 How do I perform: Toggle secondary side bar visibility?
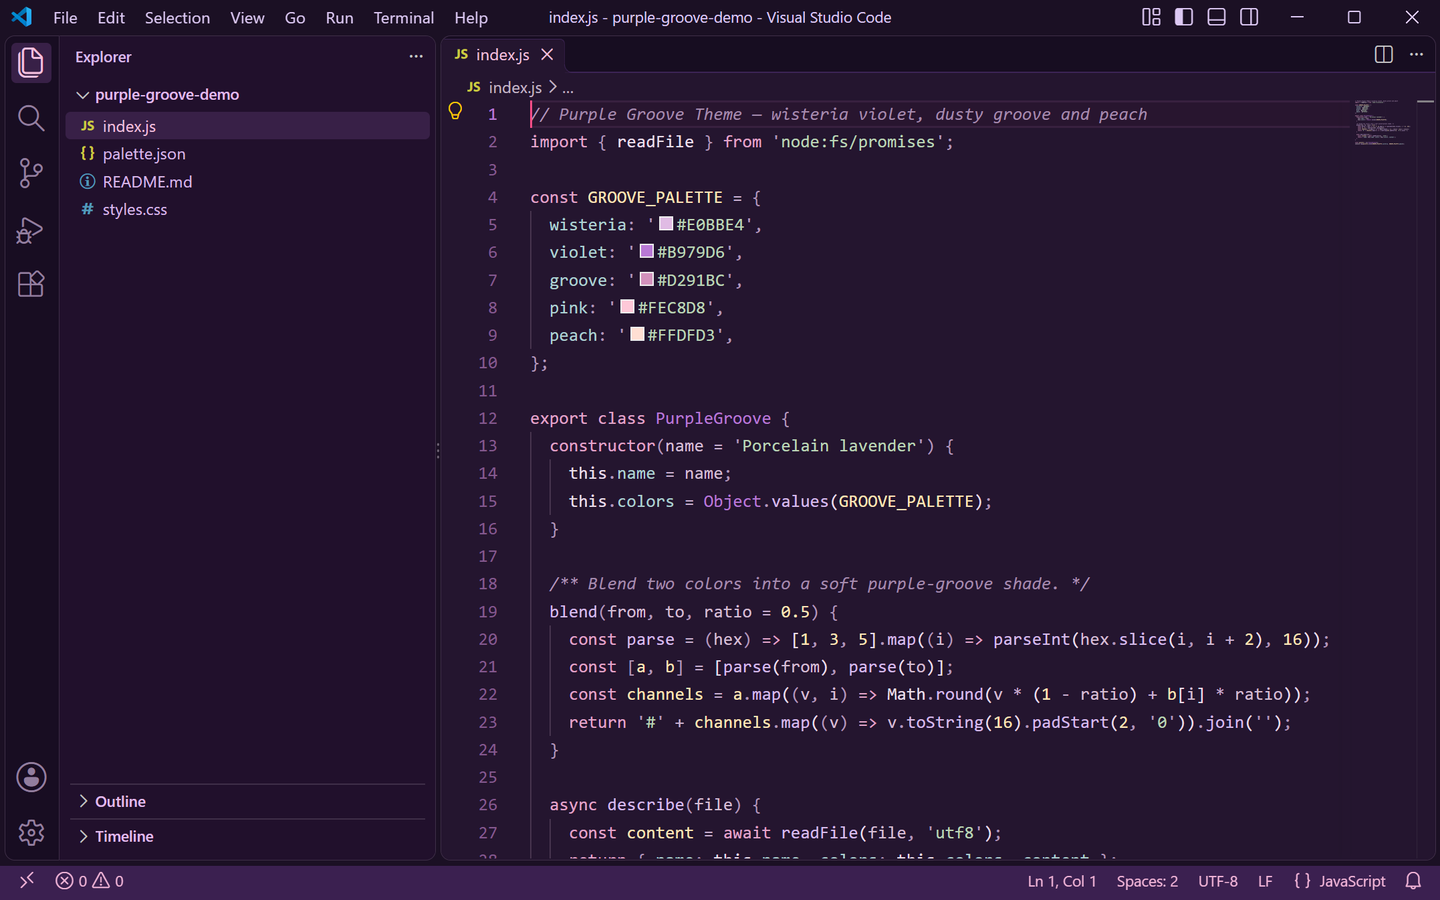[1249, 17]
